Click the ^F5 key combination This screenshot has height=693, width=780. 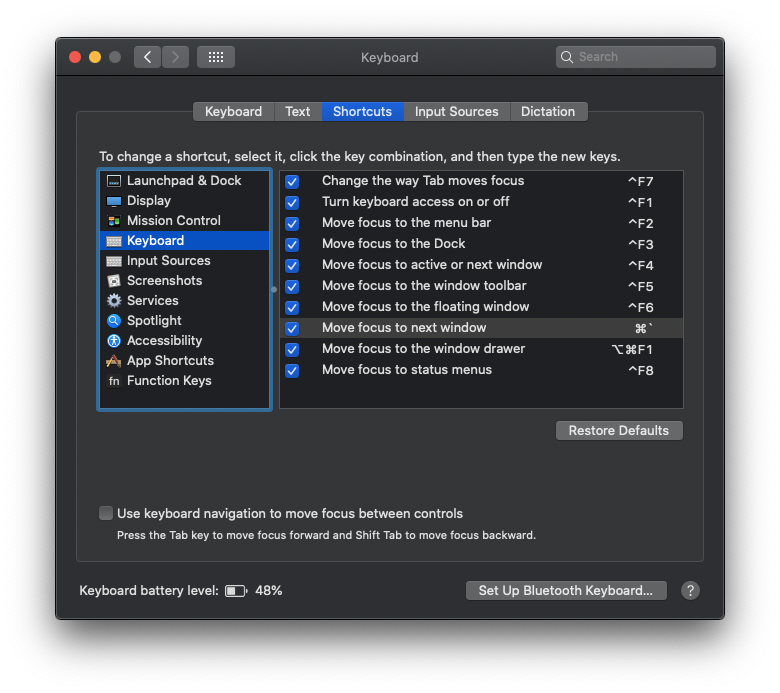tap(641, 287)
